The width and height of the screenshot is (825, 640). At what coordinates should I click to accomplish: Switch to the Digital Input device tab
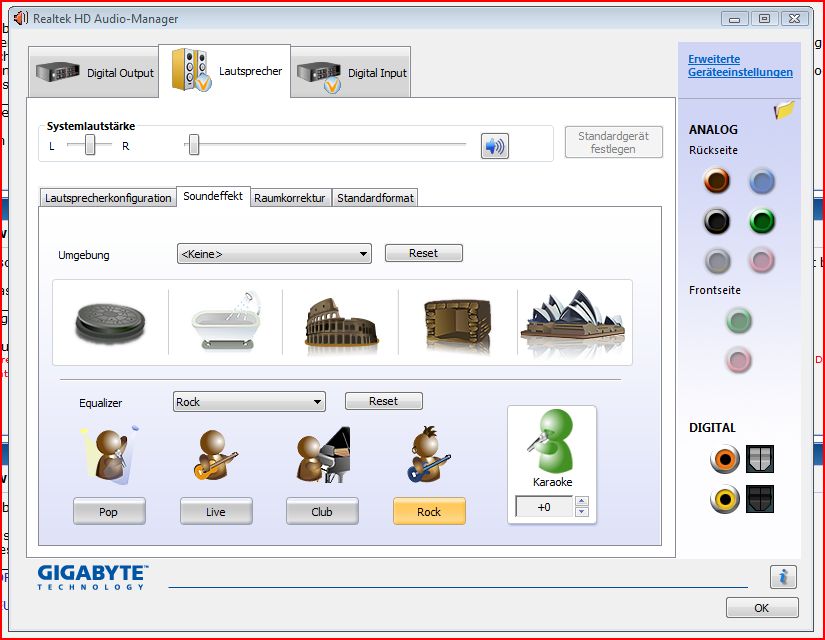[x=350, y=72]
